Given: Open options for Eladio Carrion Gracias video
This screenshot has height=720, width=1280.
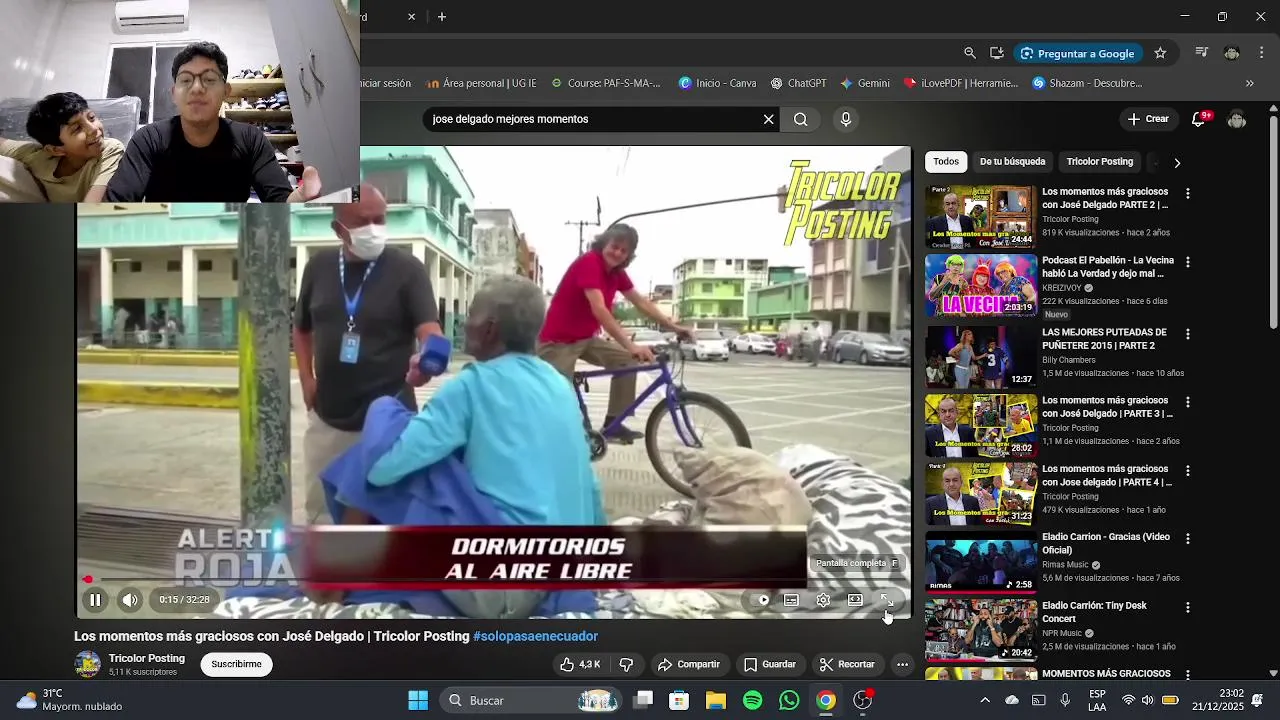Looking at the screenshot, I should (x=1188, y=538).
